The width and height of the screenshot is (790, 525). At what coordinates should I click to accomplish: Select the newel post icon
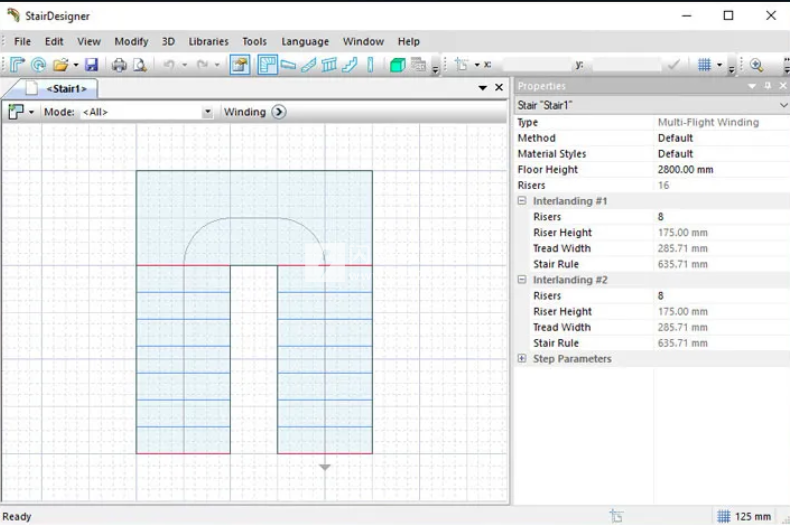click(370, 64)
